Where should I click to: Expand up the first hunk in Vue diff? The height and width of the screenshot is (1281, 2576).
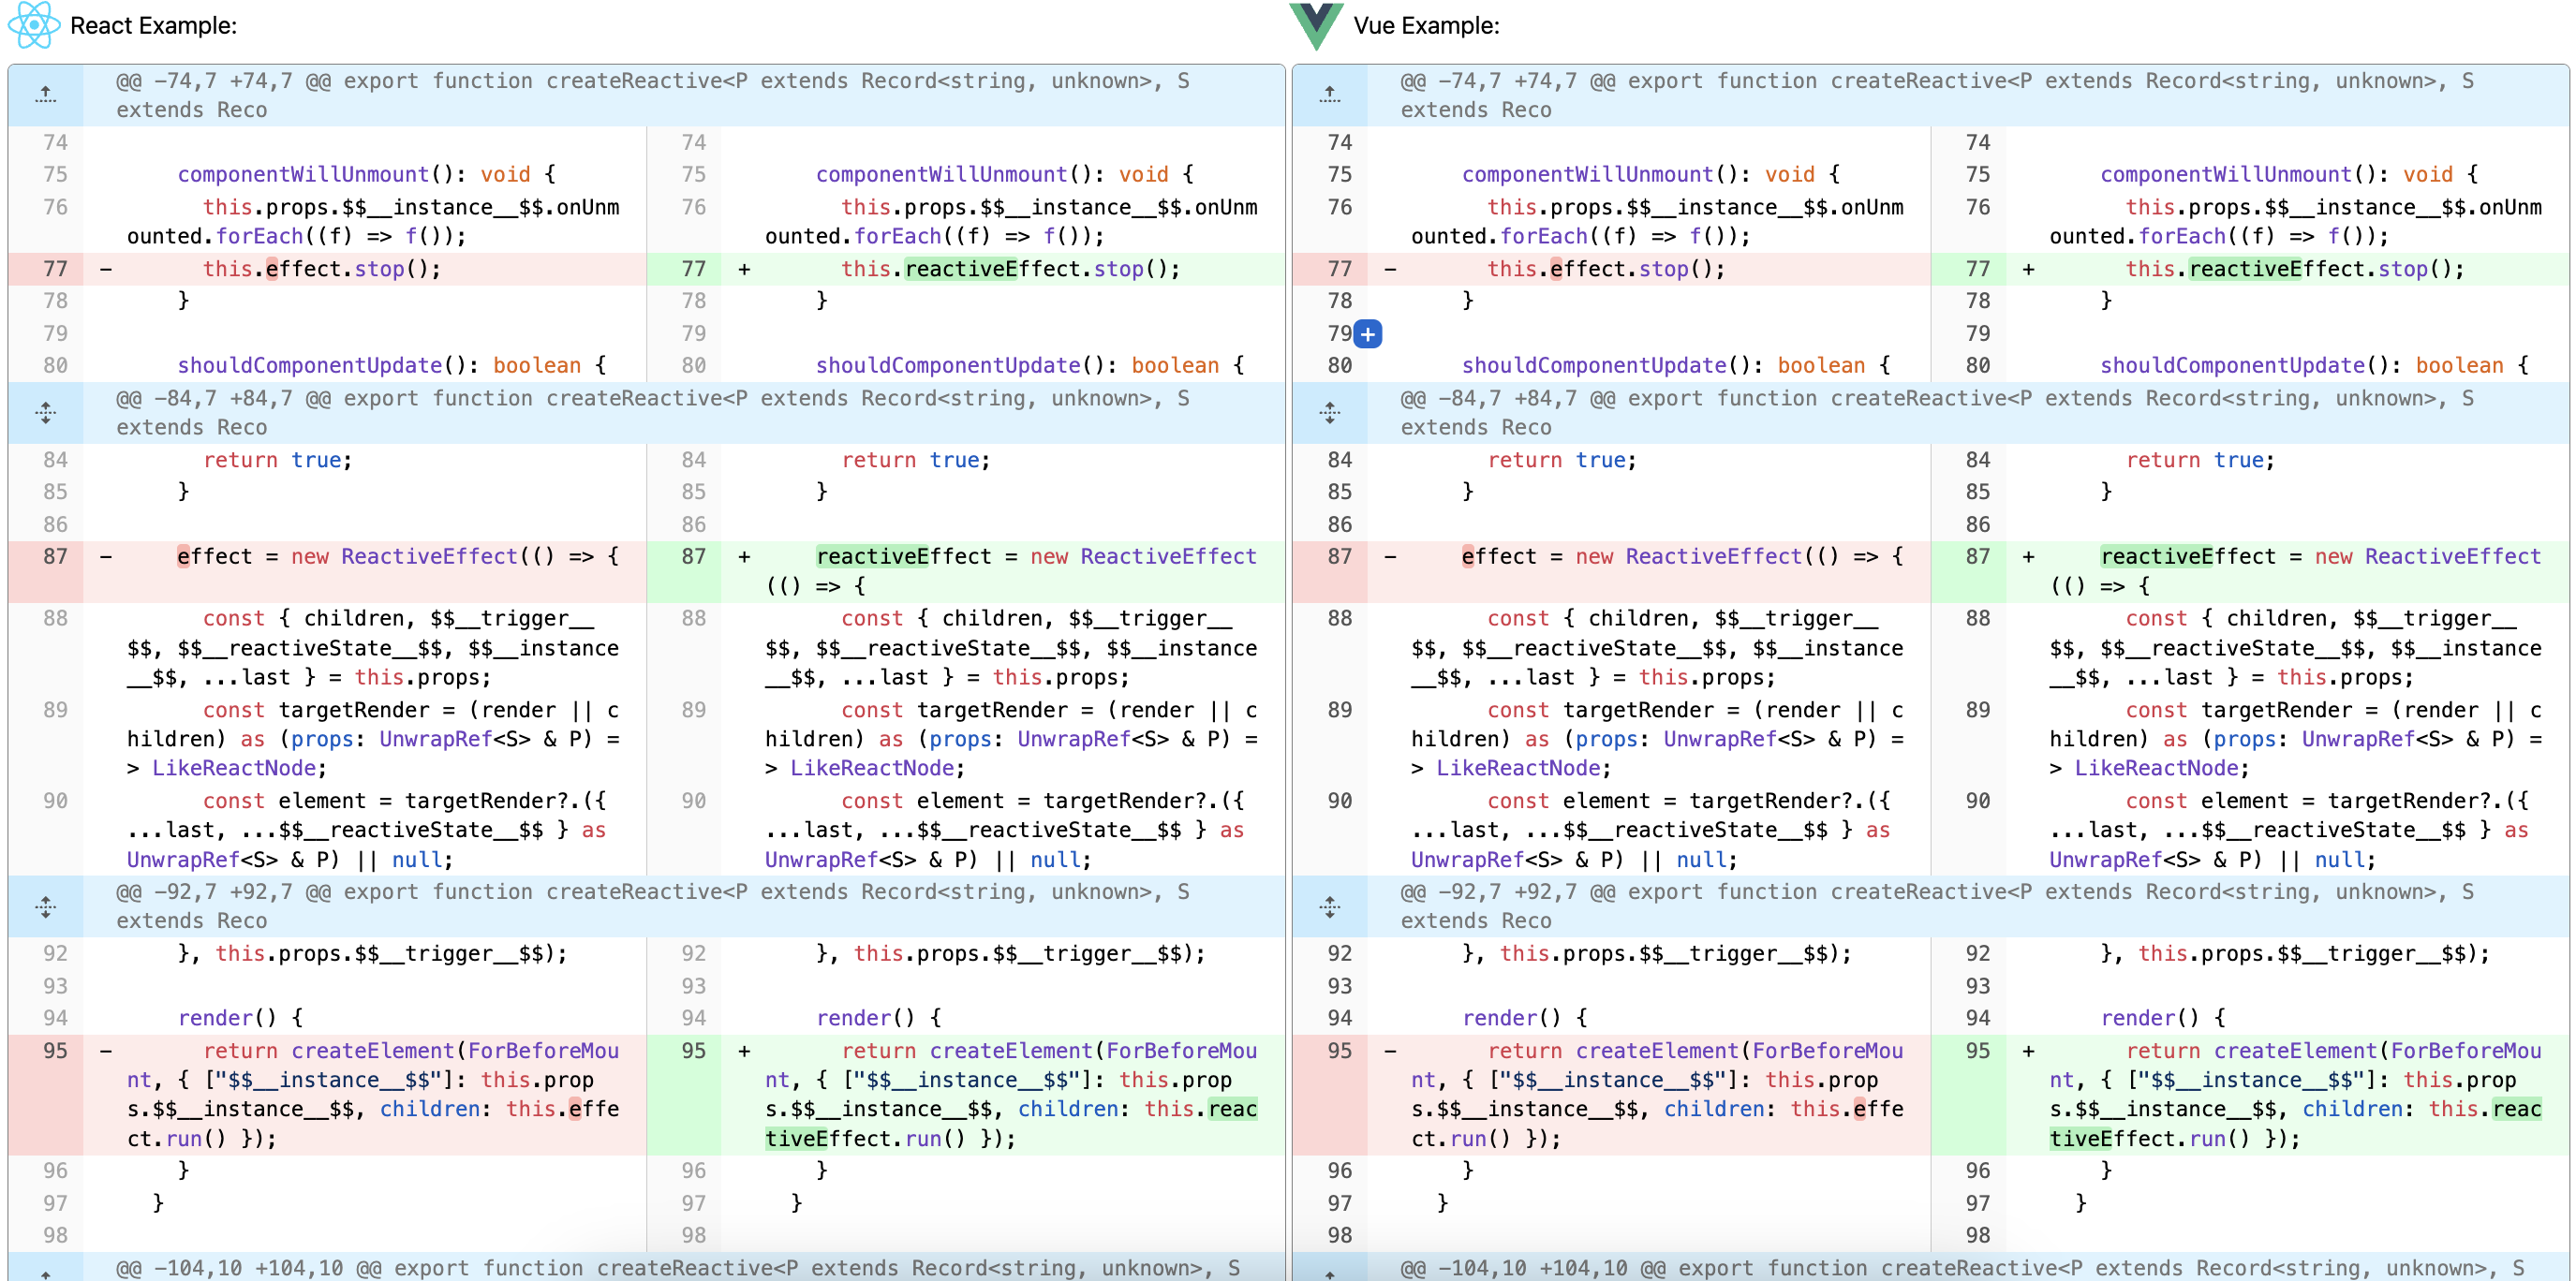1329,95
